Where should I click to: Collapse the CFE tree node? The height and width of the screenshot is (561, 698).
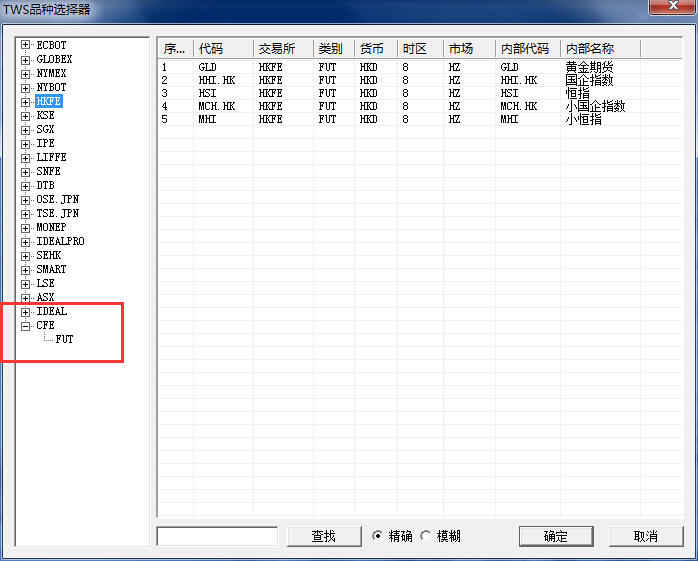[x=25, y=326]
